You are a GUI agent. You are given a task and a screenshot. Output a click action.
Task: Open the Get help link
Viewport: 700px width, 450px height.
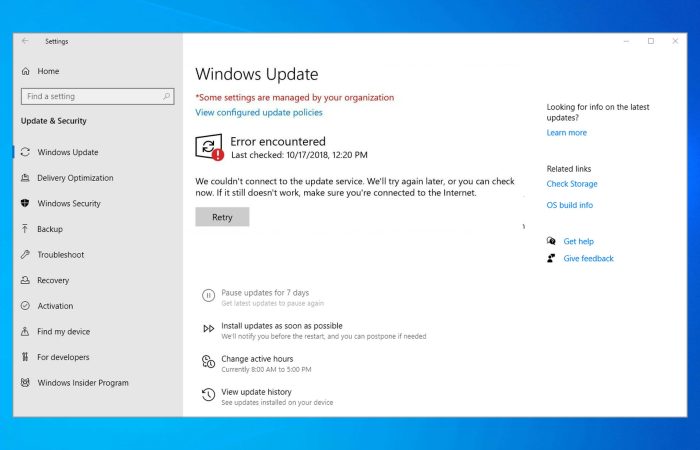tap(579, 241)
